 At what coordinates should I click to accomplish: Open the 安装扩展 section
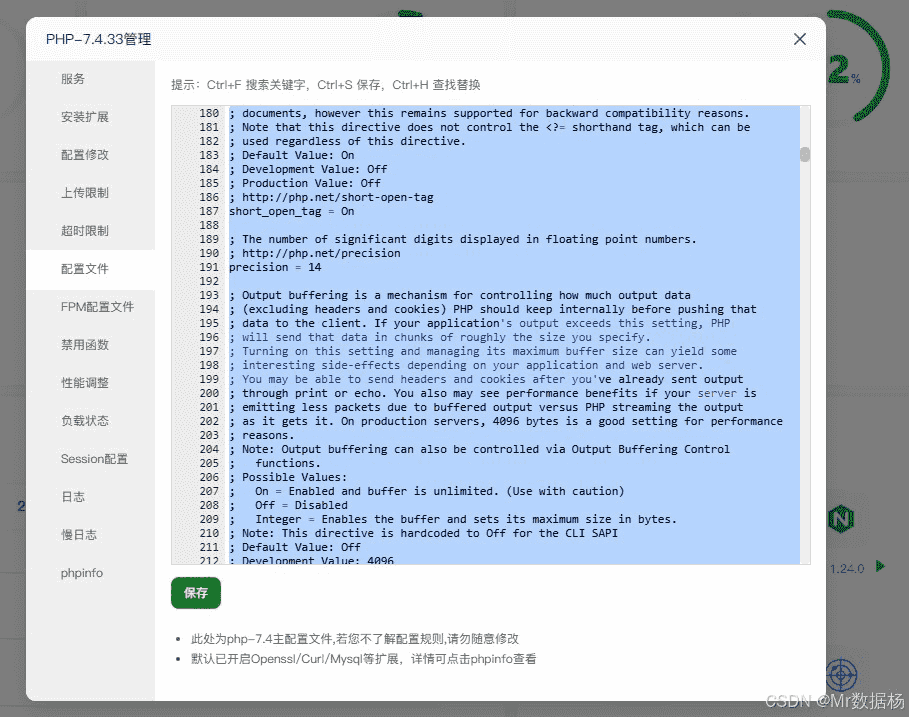coord(85,117)
